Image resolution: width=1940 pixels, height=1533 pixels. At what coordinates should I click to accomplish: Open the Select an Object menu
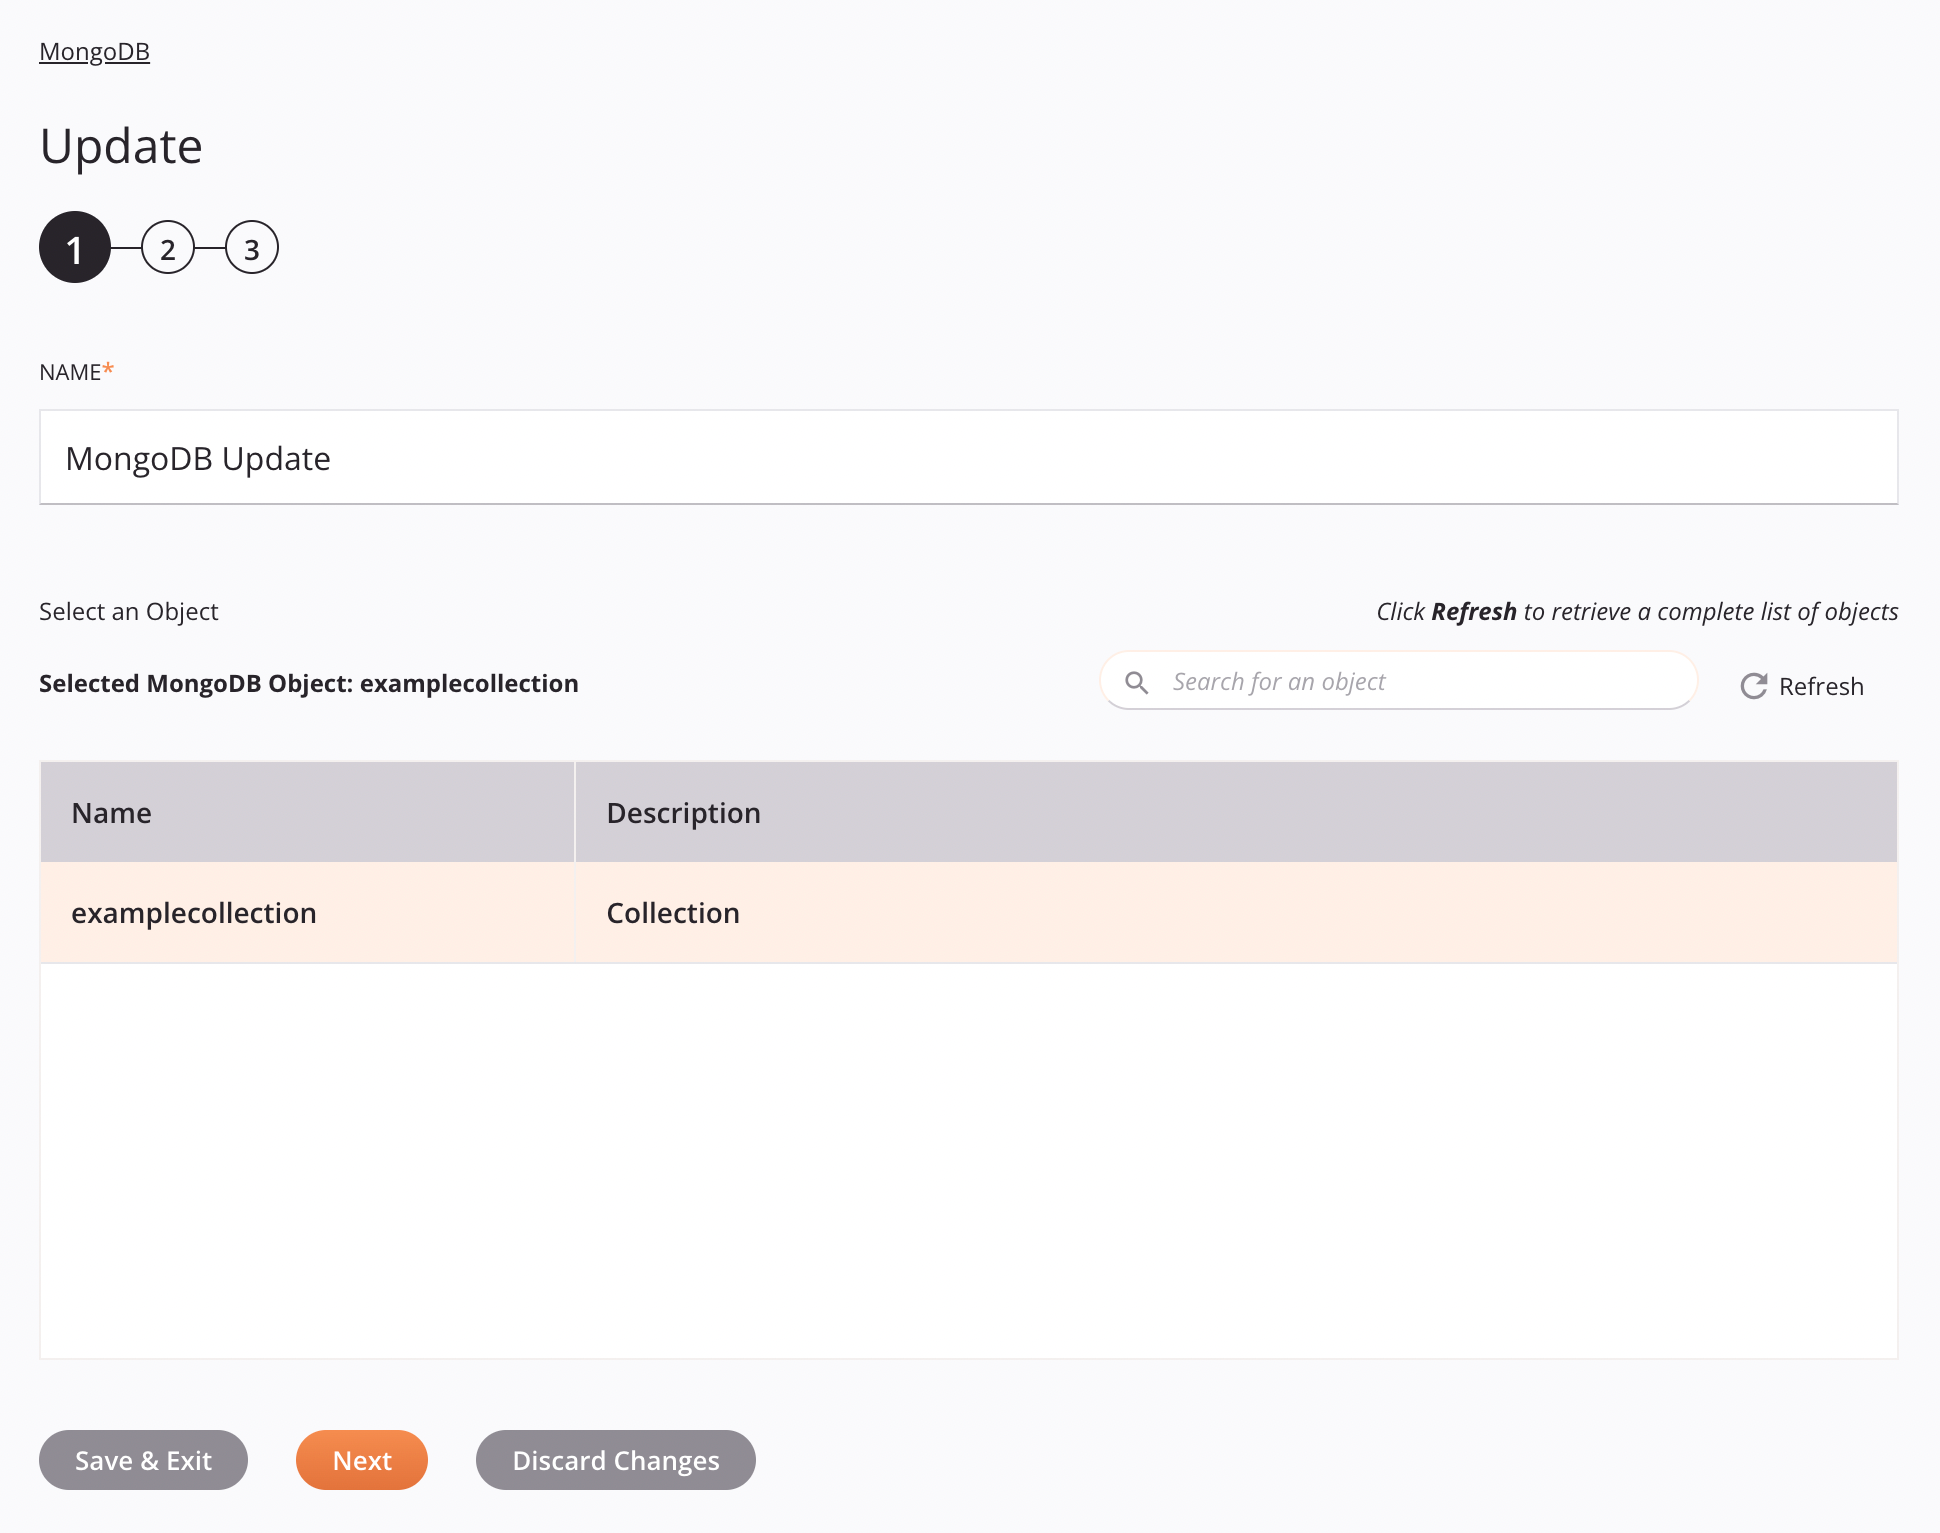point(128,611)
